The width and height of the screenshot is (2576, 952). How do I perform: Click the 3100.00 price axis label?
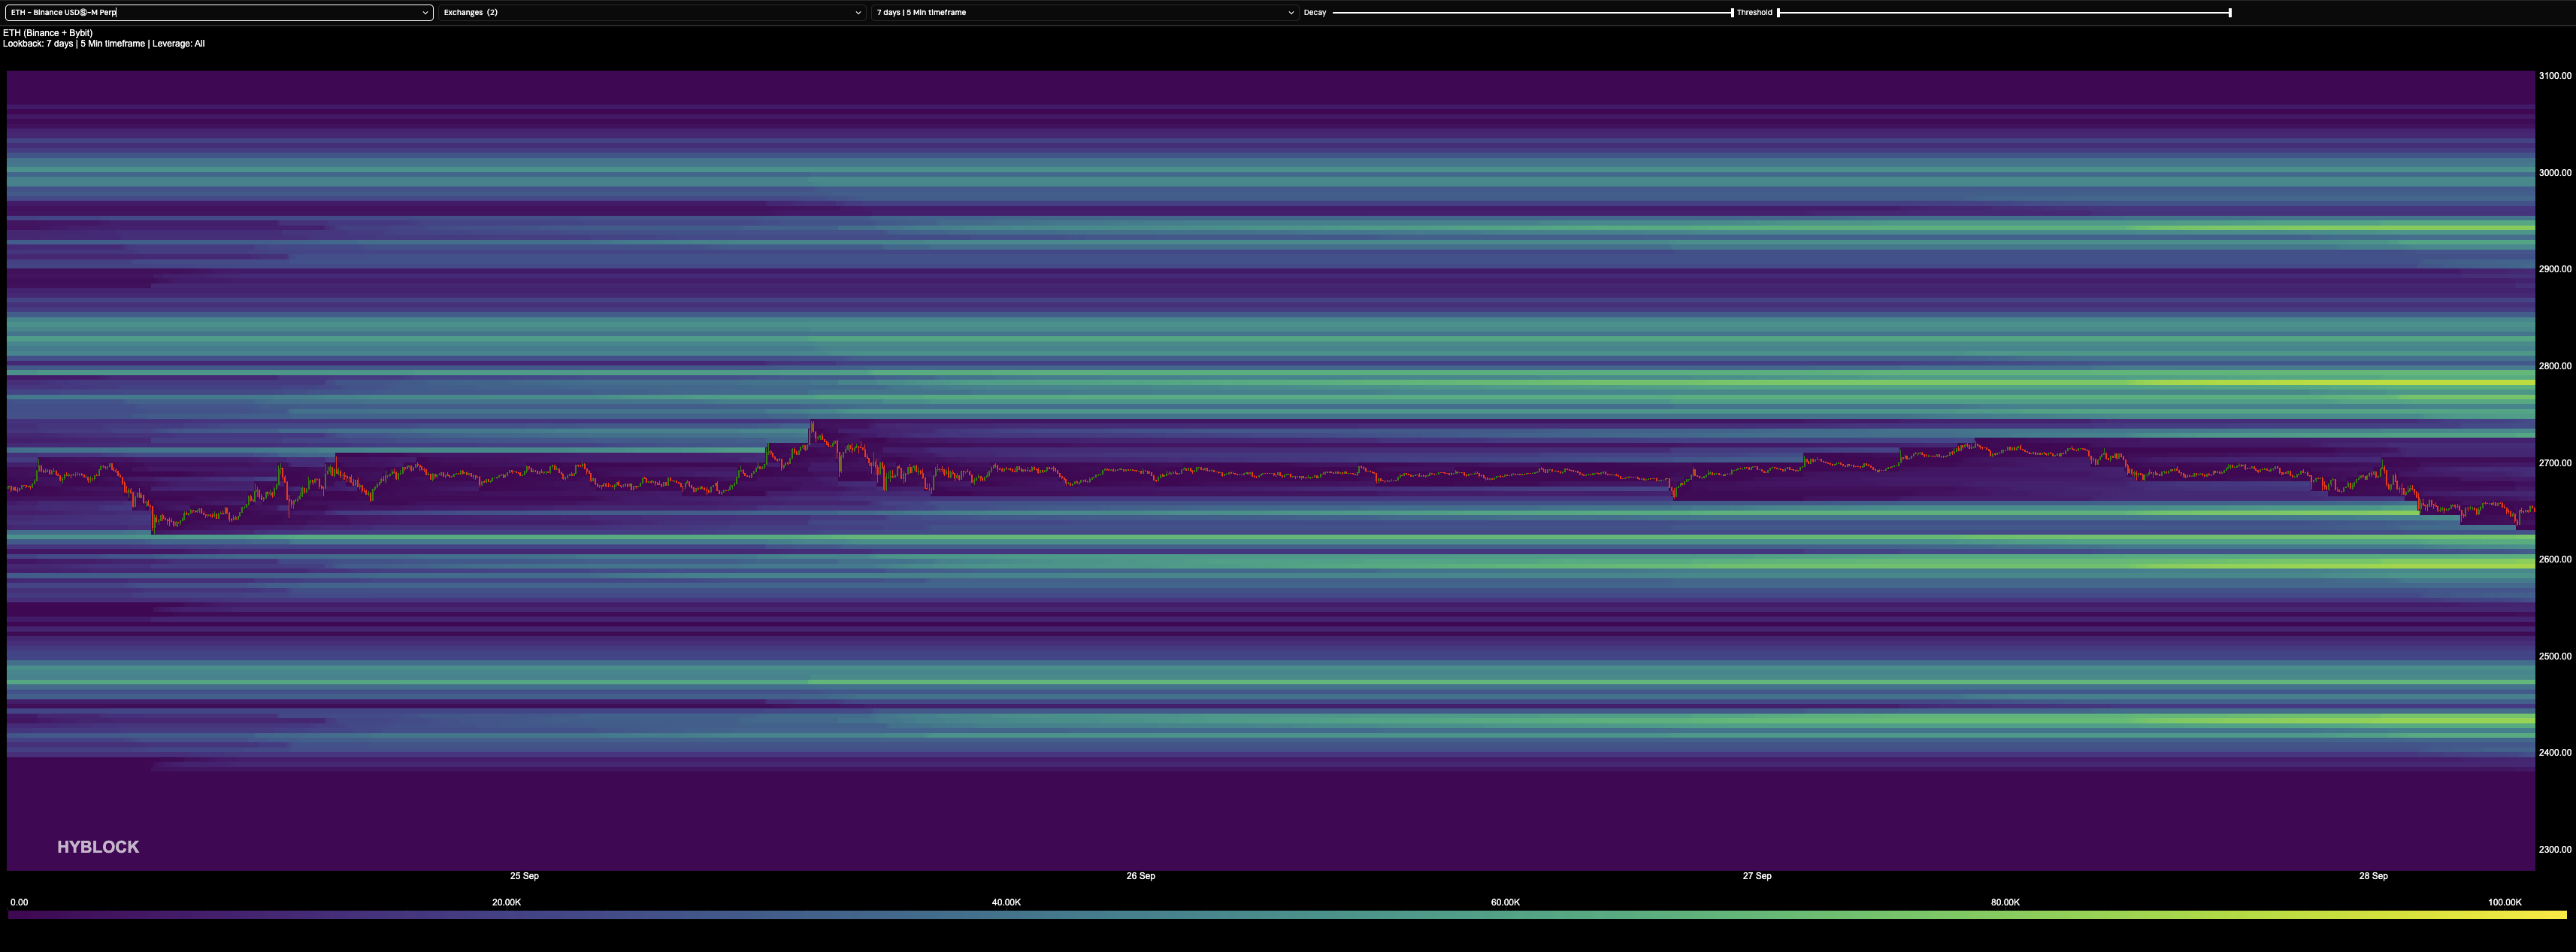2554,76
